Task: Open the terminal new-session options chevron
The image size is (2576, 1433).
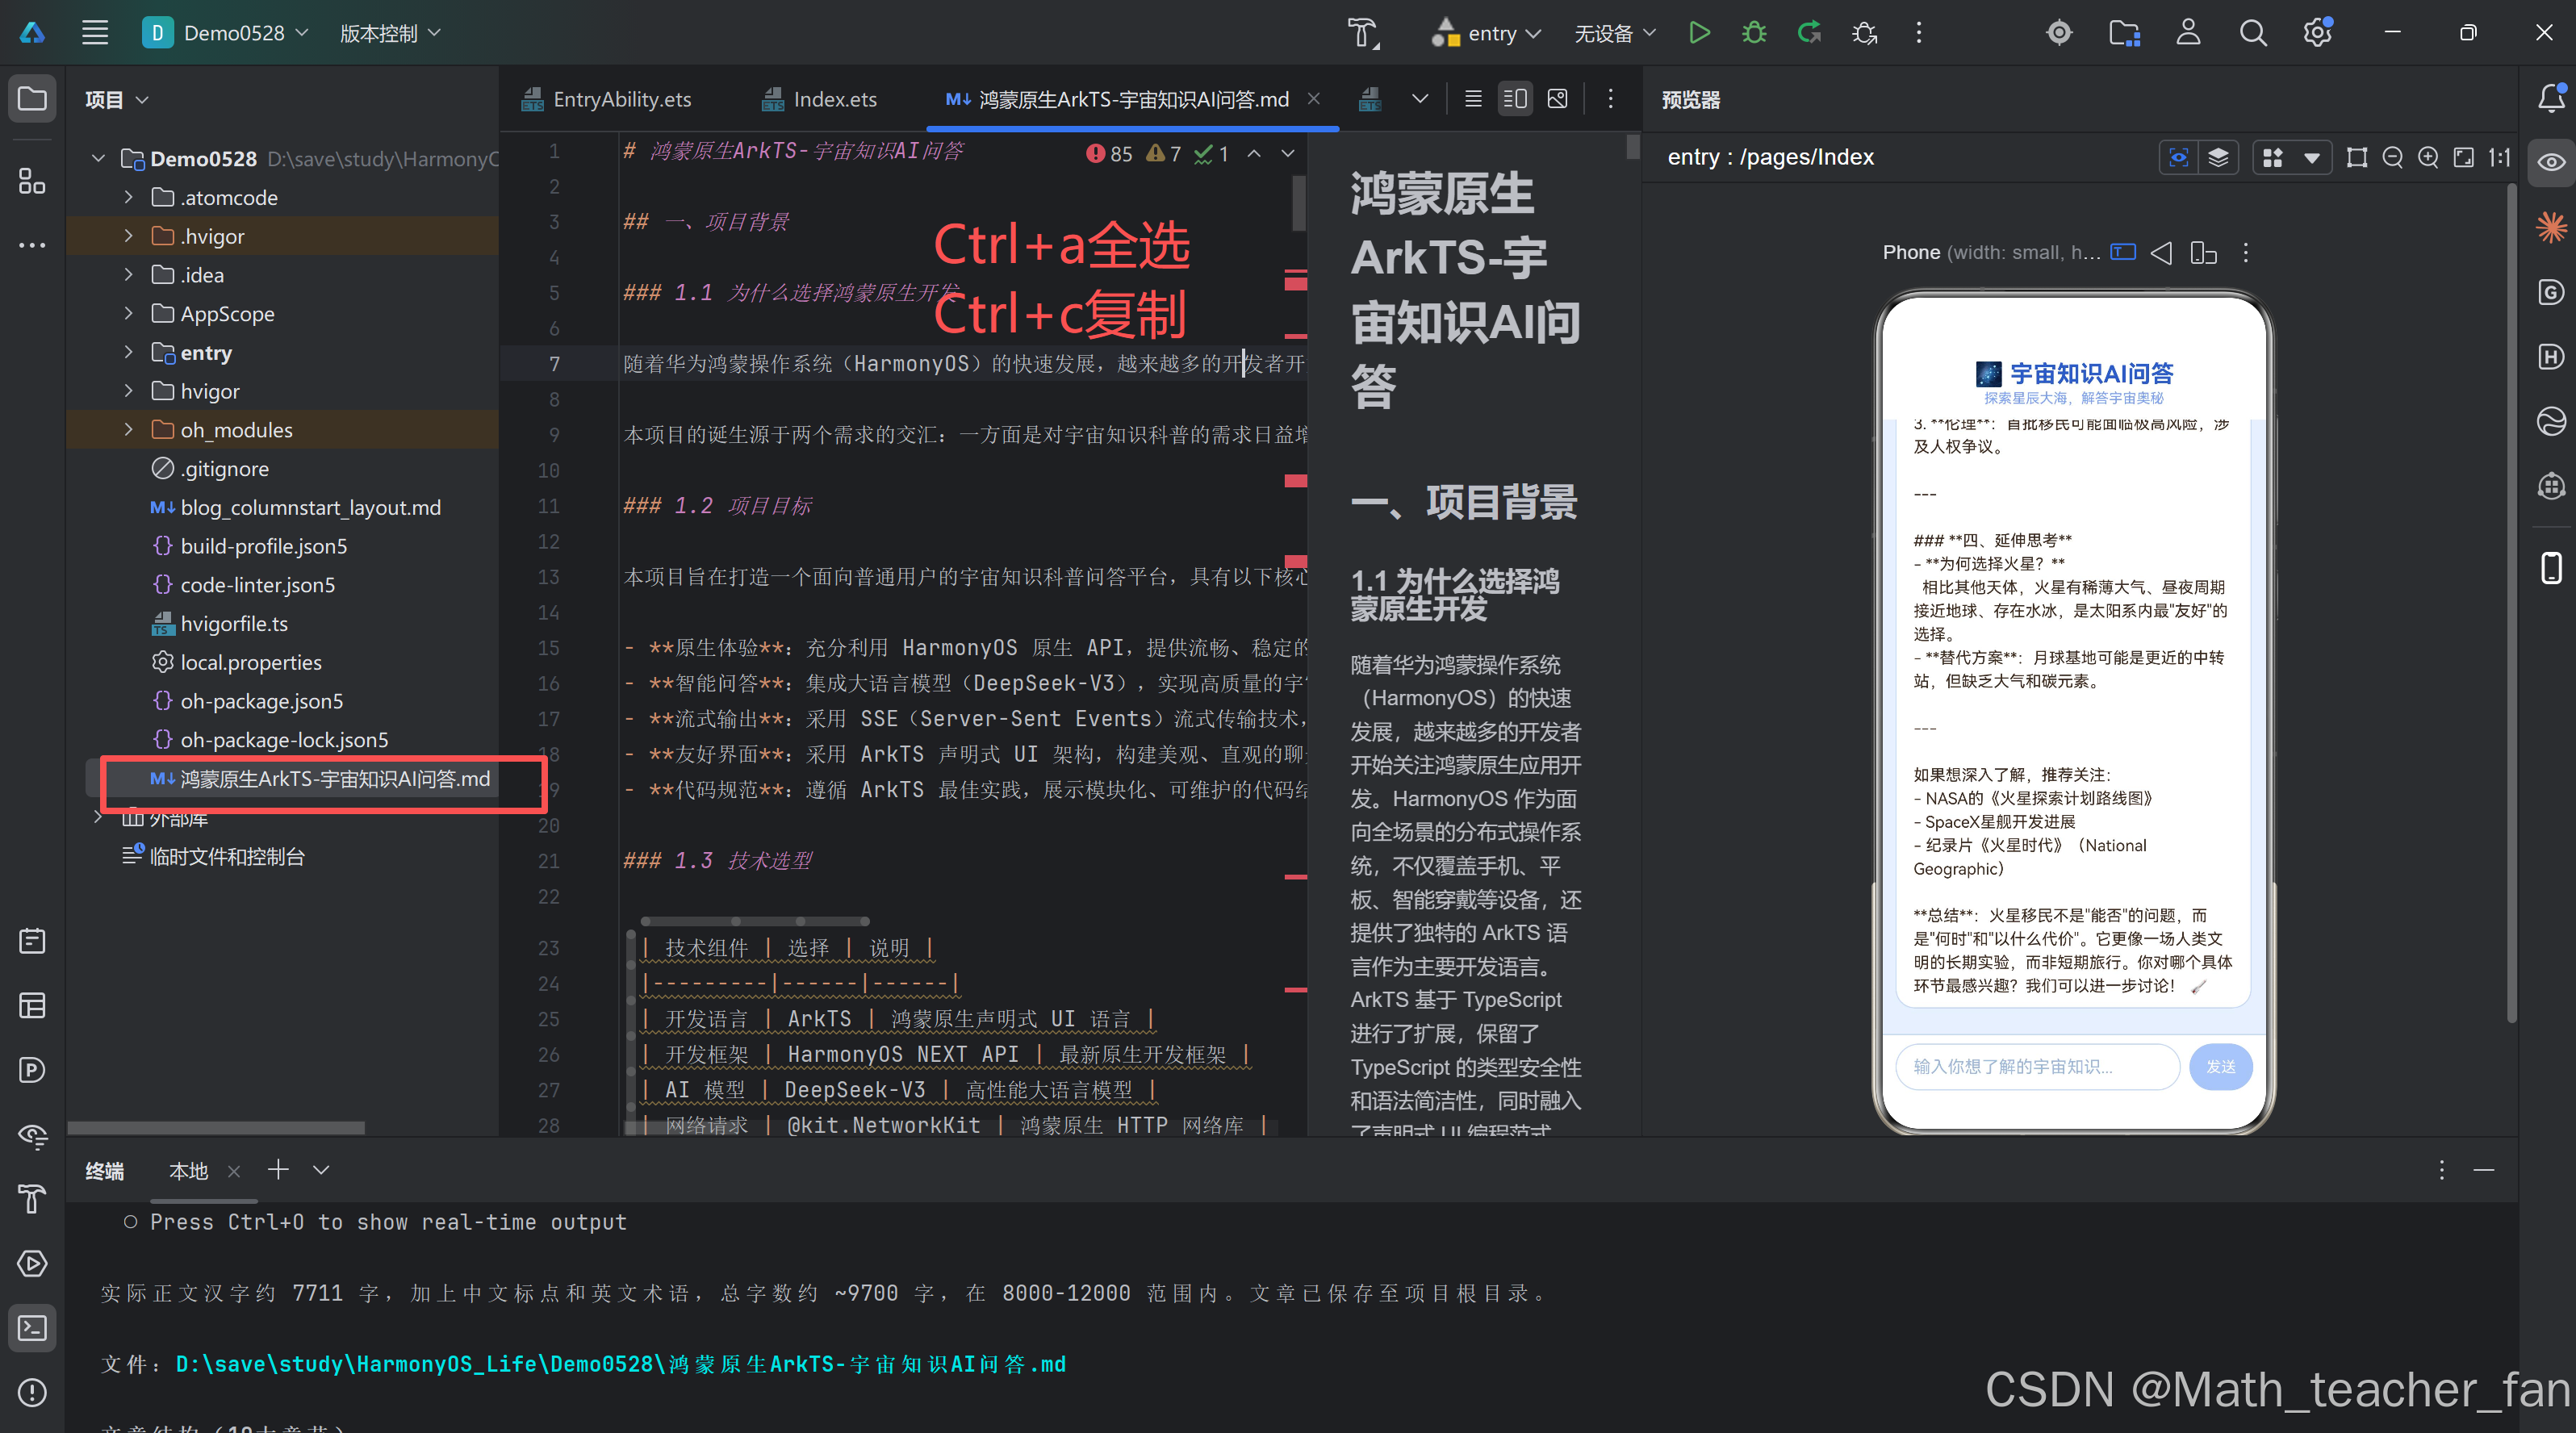Action: [321, 1170]
